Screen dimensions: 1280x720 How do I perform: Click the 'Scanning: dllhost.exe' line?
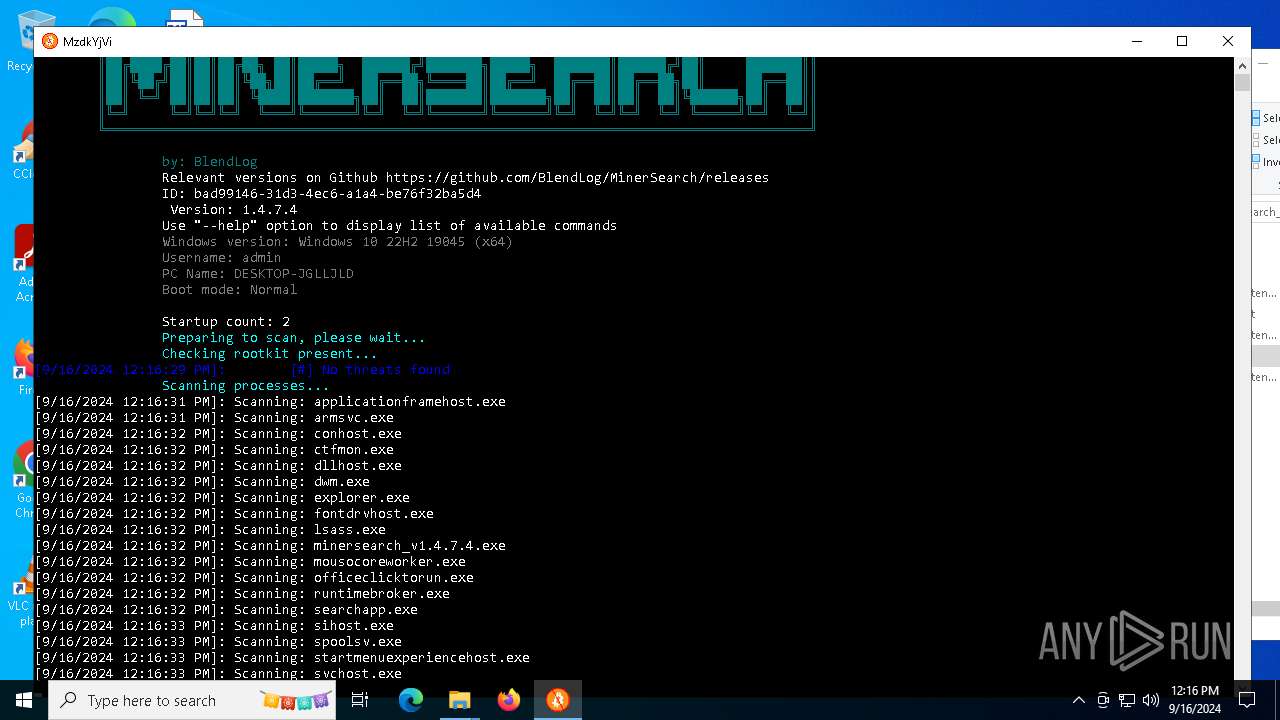point(218,465)
